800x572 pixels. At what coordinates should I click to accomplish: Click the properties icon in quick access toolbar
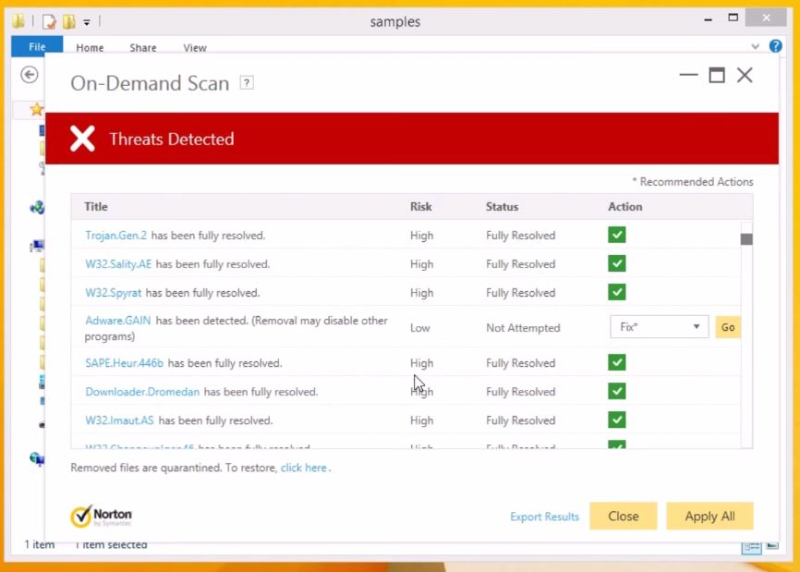coord(48,21)
